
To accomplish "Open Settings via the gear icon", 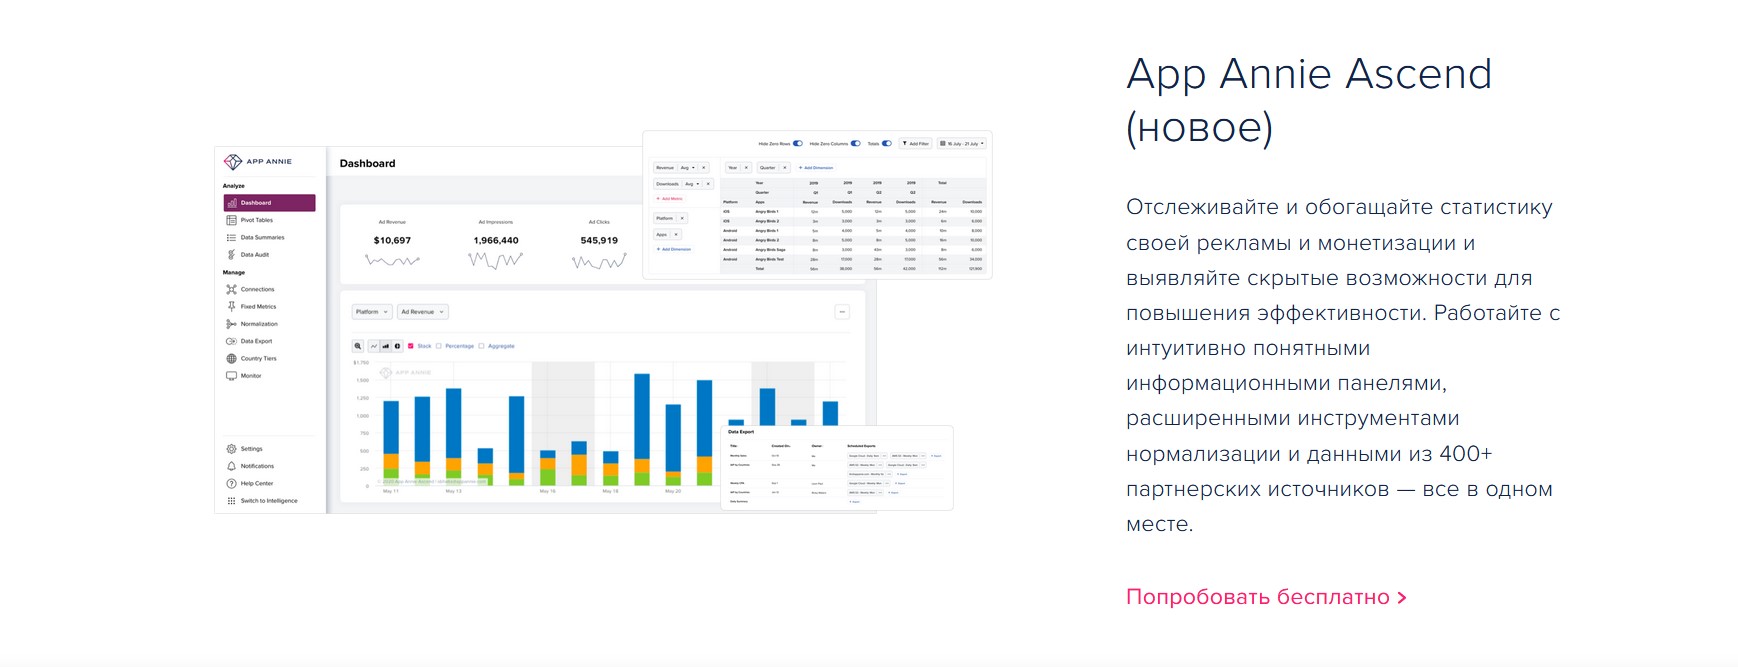I will [x=232, y=449].
